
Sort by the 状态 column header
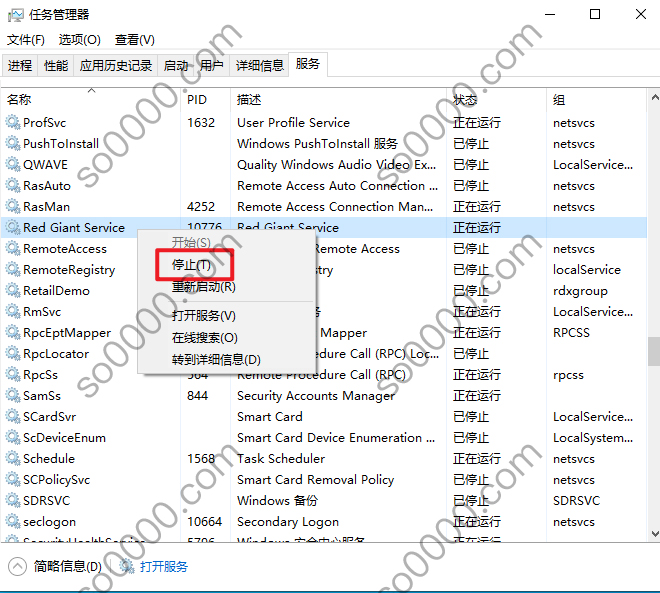click(x=496, y=100)
